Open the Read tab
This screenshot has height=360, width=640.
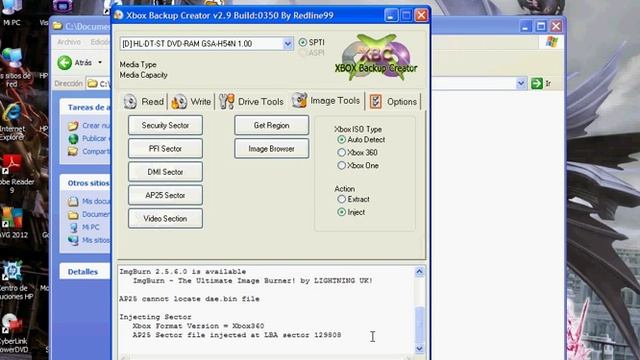144,102
